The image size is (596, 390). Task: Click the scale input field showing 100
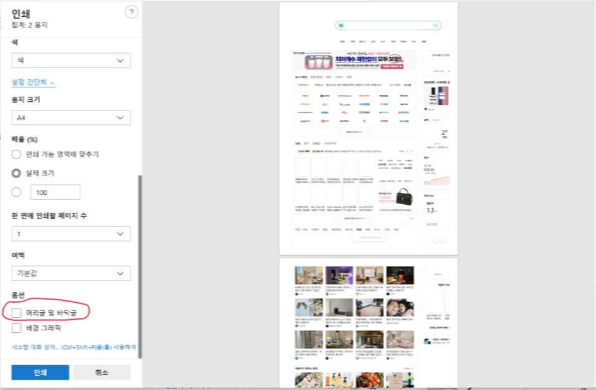point(55,192)
